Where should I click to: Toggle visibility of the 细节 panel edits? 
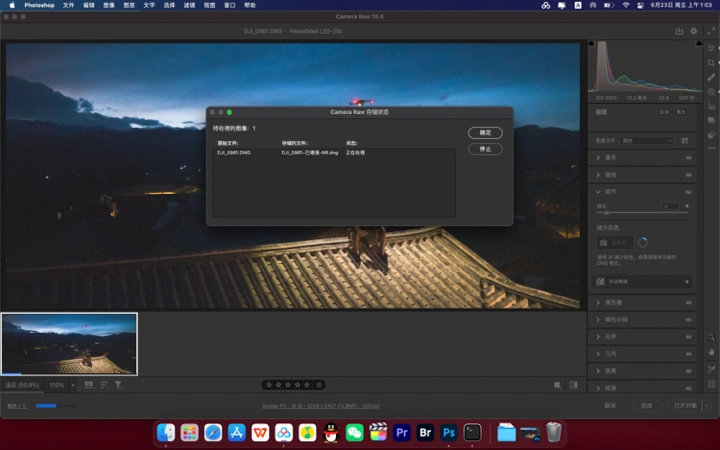coord(688,192)
